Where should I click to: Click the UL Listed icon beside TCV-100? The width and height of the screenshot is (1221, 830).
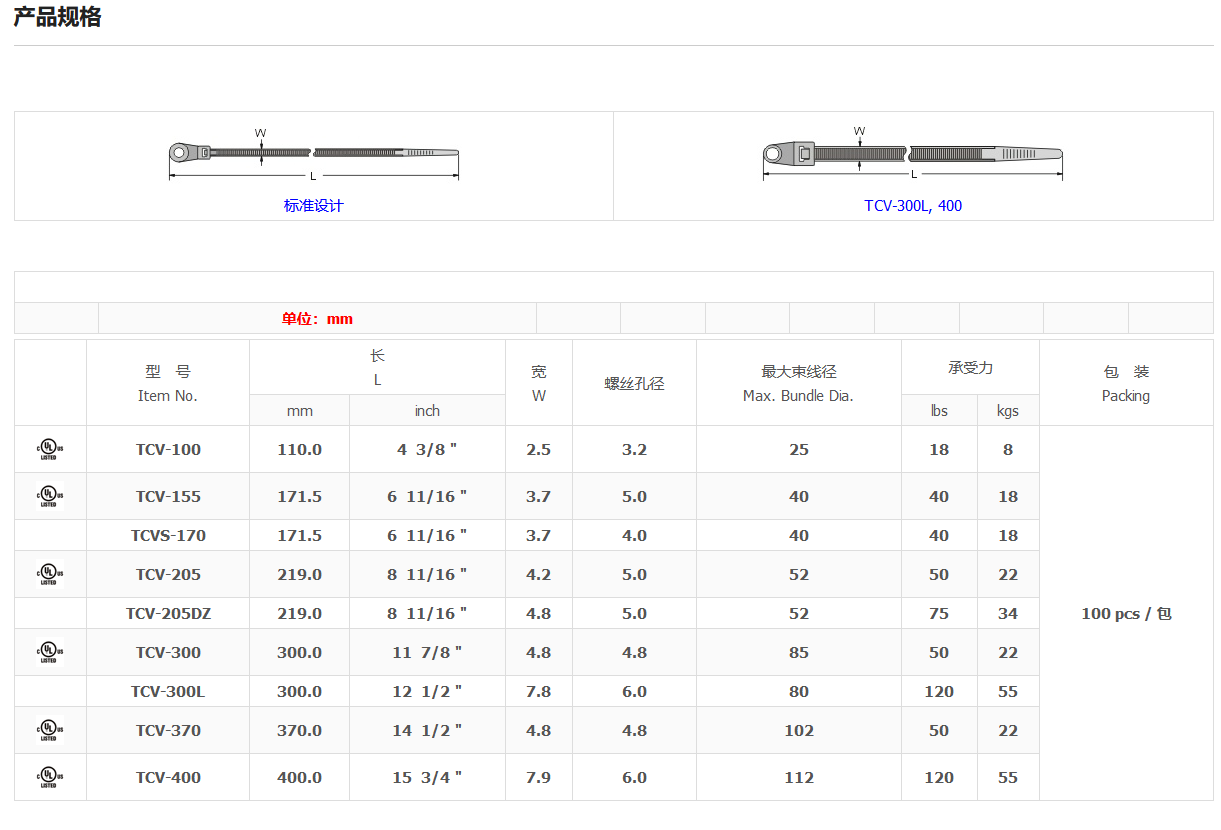(49, 449)
